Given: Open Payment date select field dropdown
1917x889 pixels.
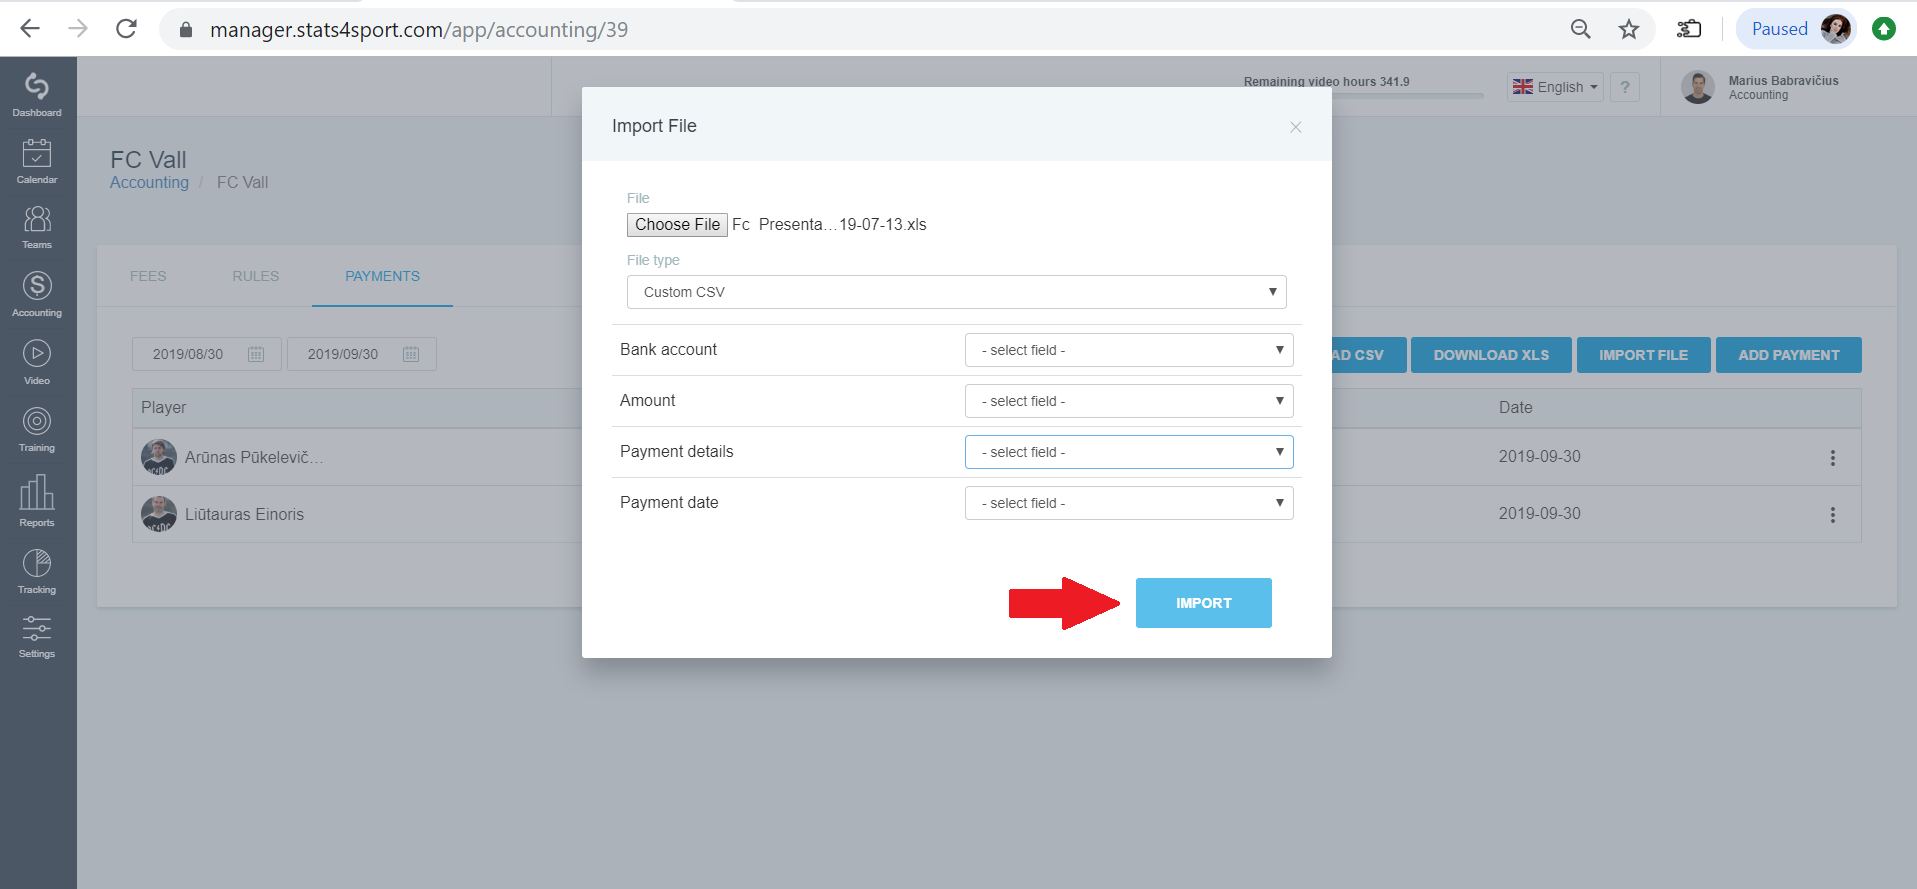Looking at the screenshot, I should [x=1129, y=503].
